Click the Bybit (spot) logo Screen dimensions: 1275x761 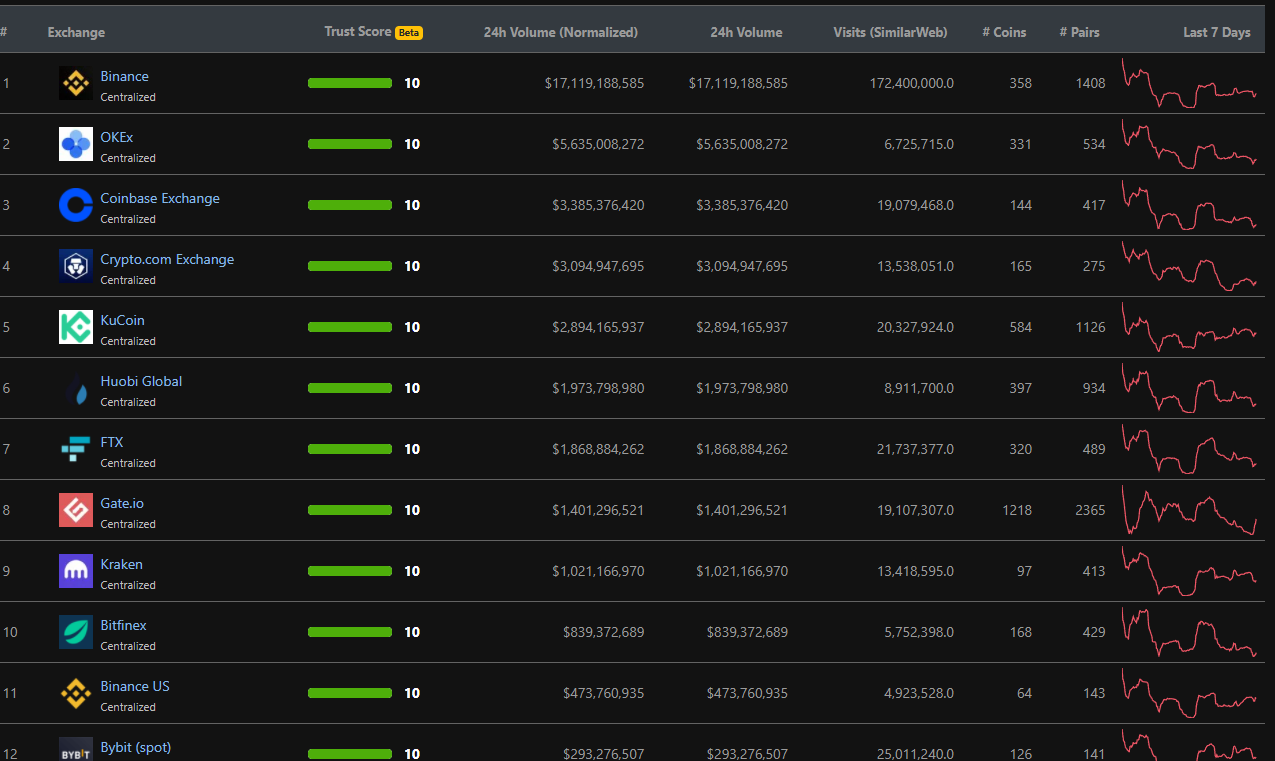pyautogui.click(x=76, y=750)
